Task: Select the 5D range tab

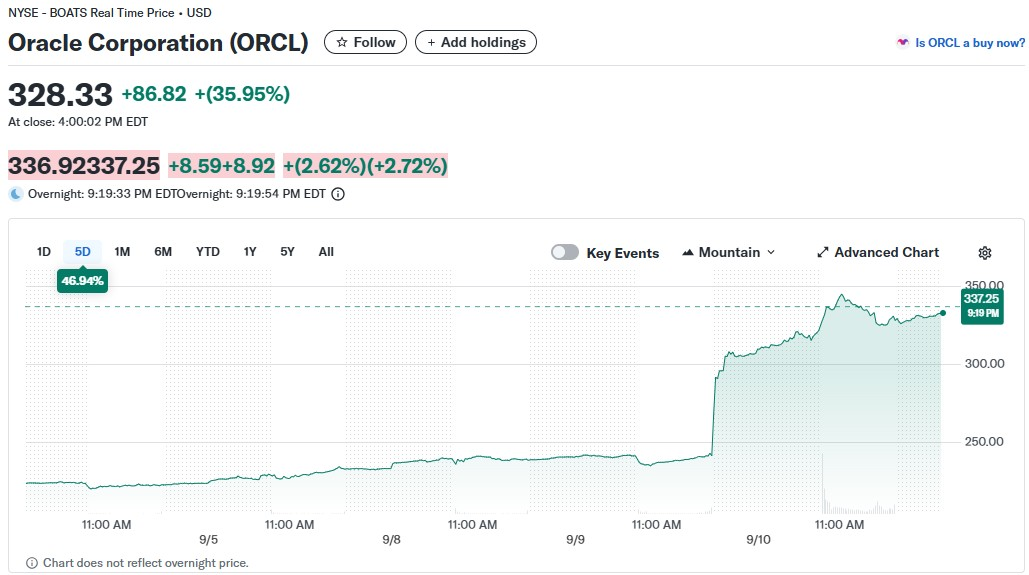Action: (83, 252)
